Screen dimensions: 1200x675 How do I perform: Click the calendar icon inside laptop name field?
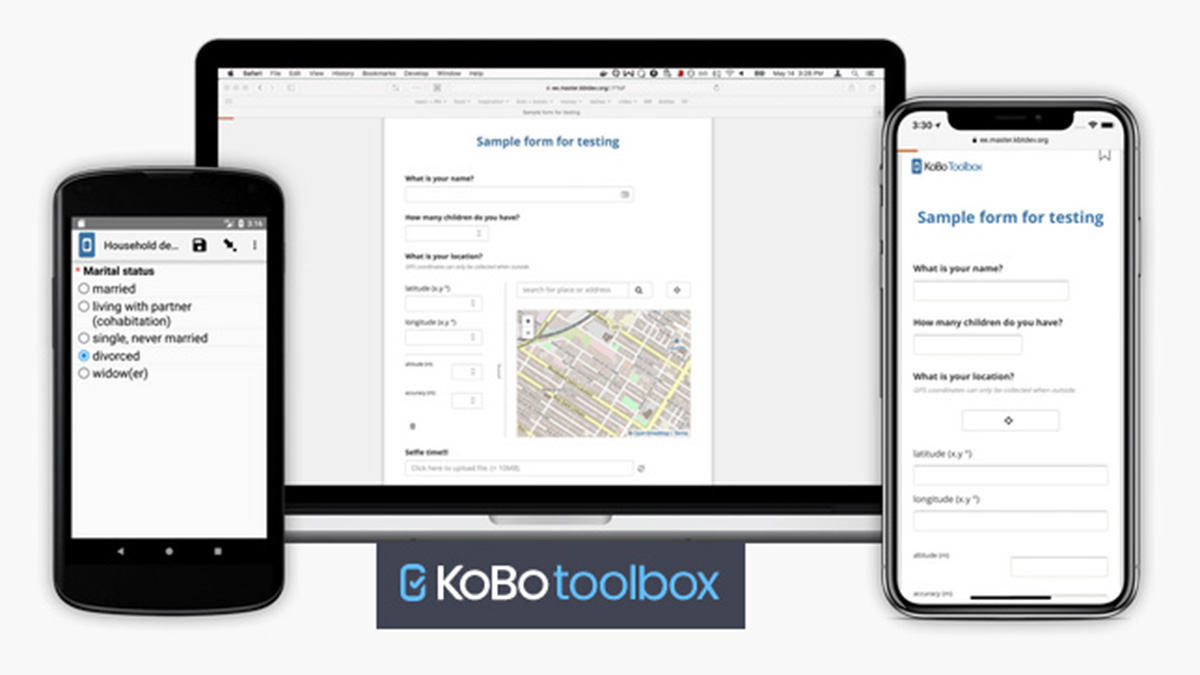tap(625, 195)
